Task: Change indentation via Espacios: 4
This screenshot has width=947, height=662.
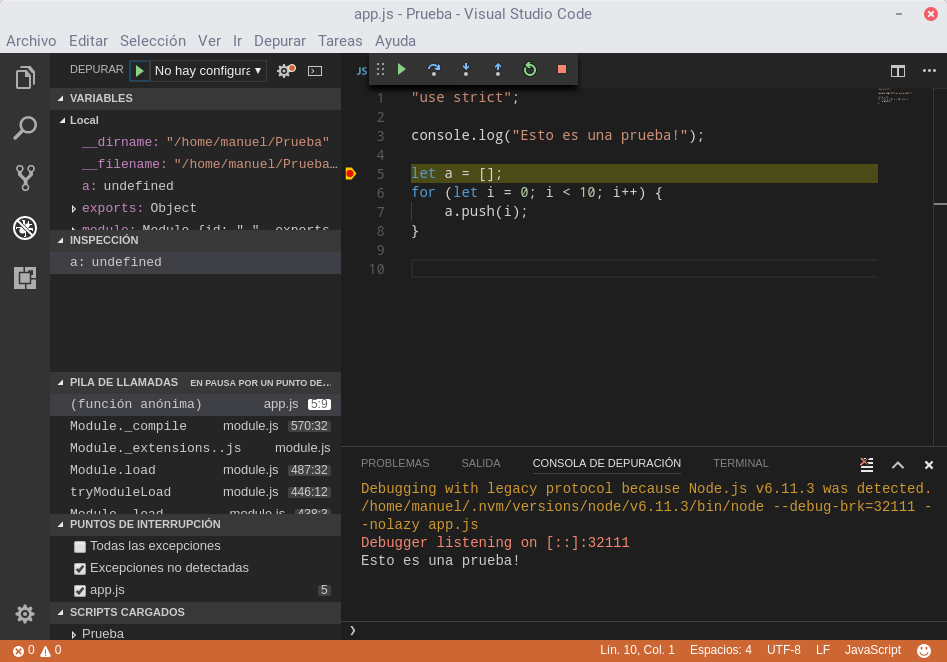Action: pyautogui.click(x=721, y=651)
